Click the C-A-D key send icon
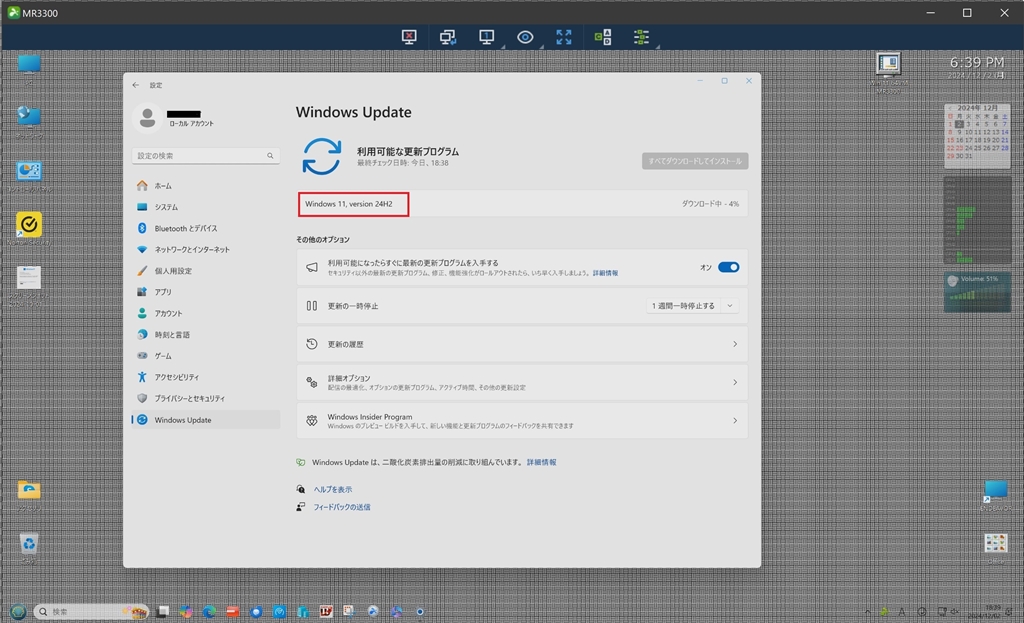1024x623 pixels. pos(603,37)
